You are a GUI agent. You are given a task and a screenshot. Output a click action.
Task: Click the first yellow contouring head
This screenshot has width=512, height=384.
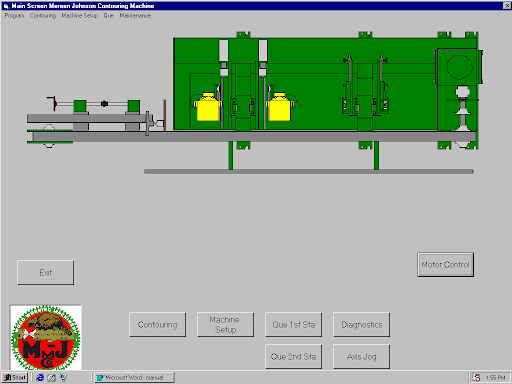[208, 107]
